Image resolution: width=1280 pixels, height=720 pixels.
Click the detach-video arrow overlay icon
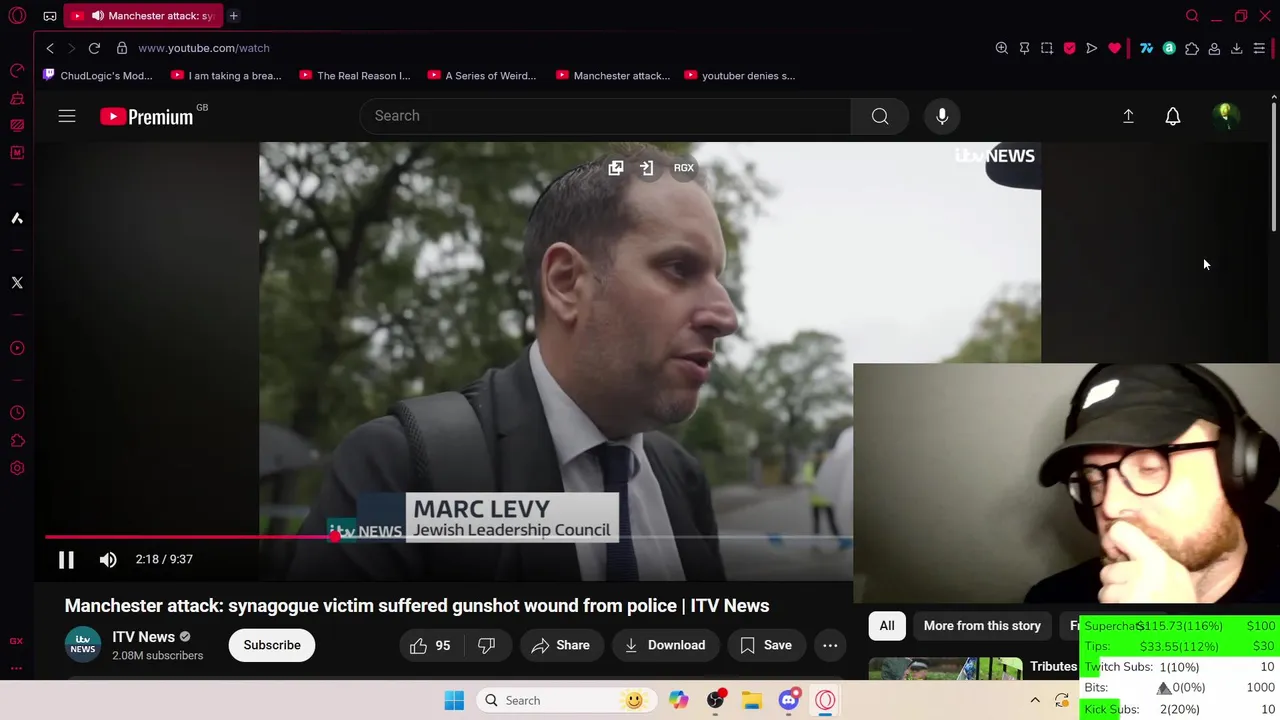point(647,168)
